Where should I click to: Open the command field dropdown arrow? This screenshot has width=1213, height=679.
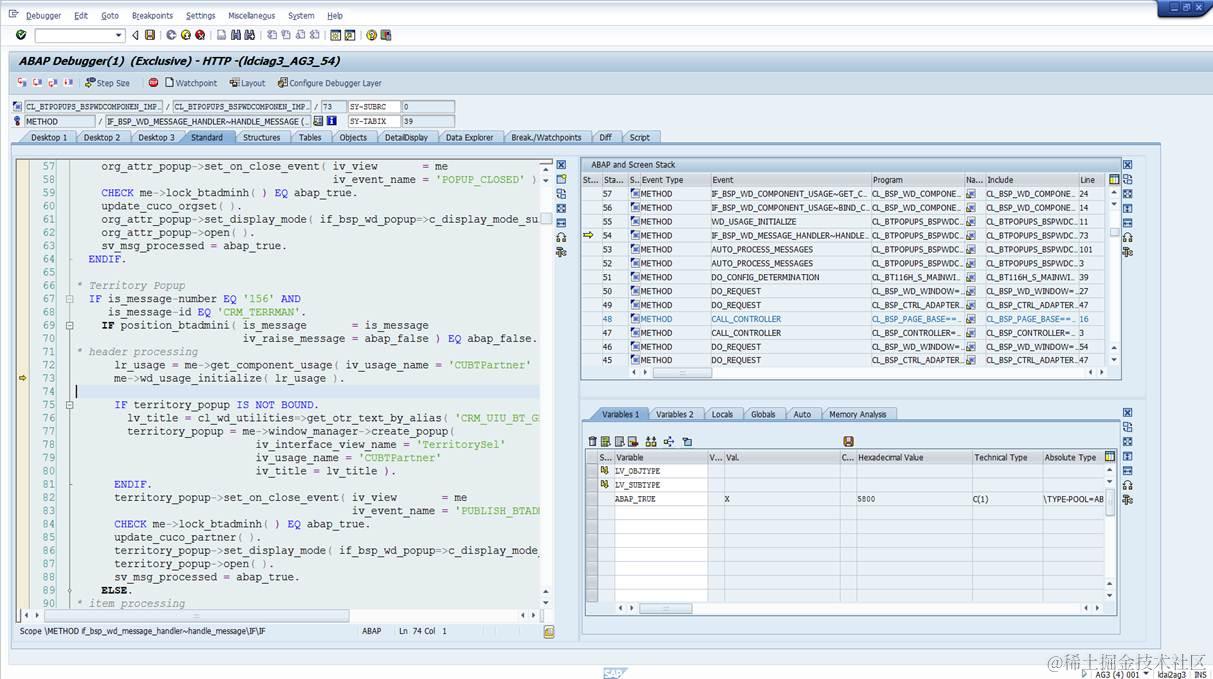click(119, 36)
